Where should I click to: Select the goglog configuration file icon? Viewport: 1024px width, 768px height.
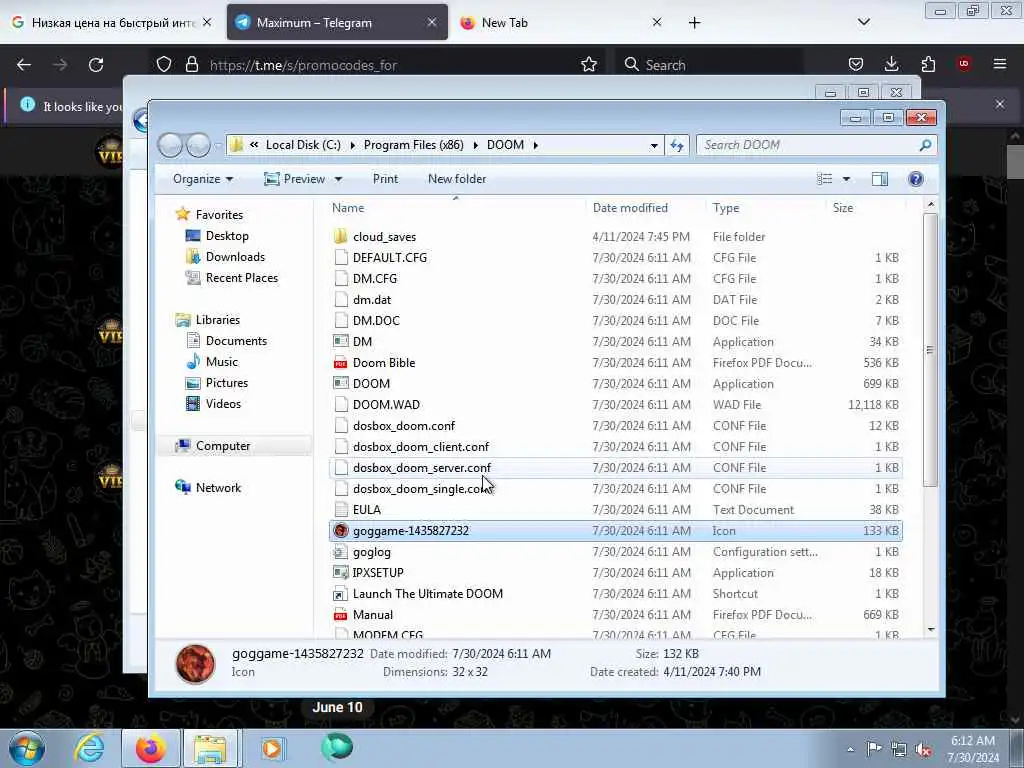pos(340,552)
